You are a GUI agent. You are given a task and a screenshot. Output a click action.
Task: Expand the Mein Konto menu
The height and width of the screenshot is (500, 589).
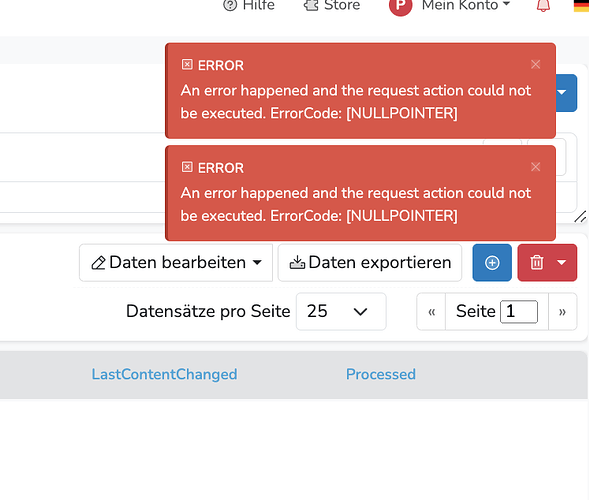coord(466,5)
